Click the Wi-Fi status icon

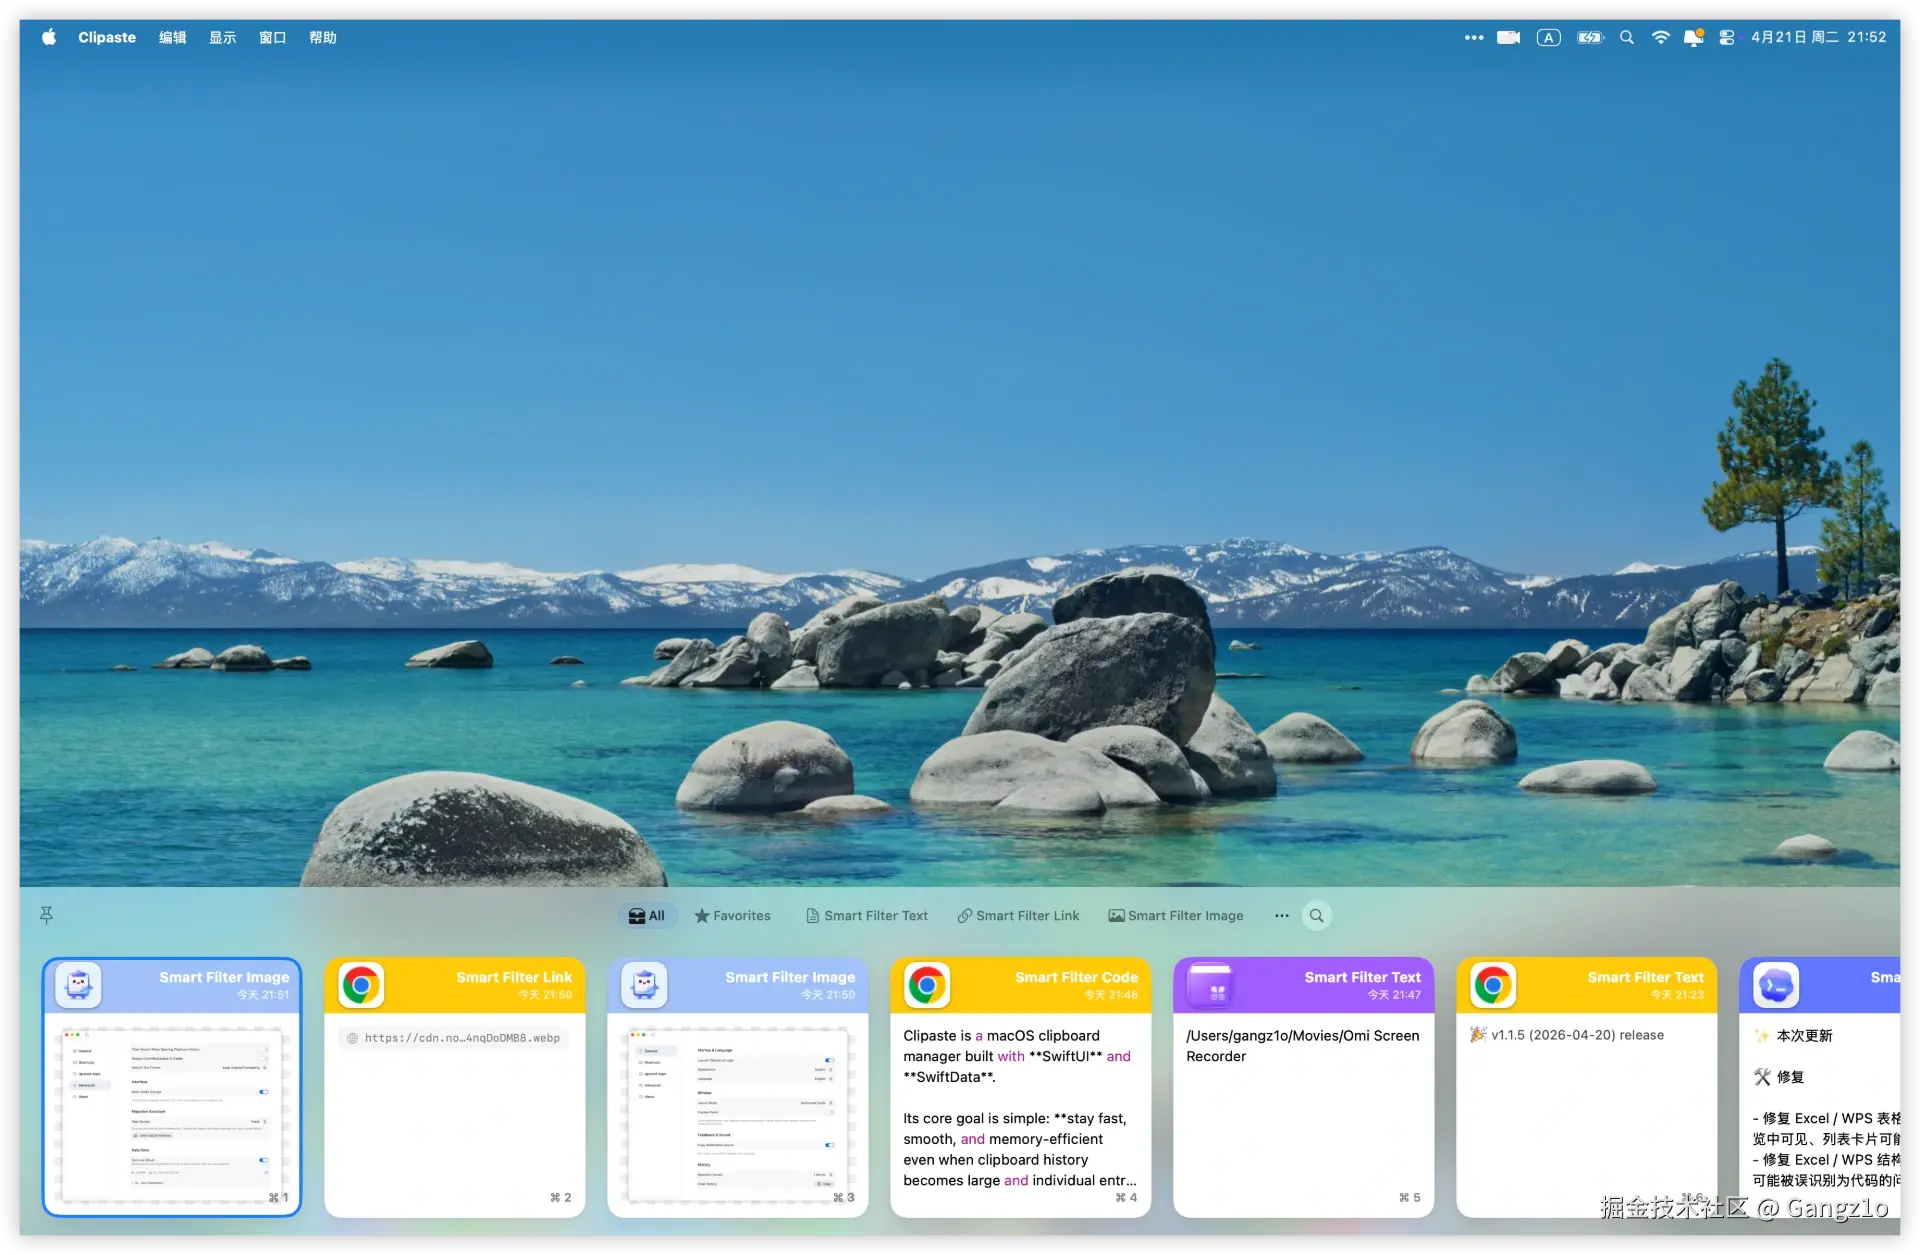[1660, 37]
